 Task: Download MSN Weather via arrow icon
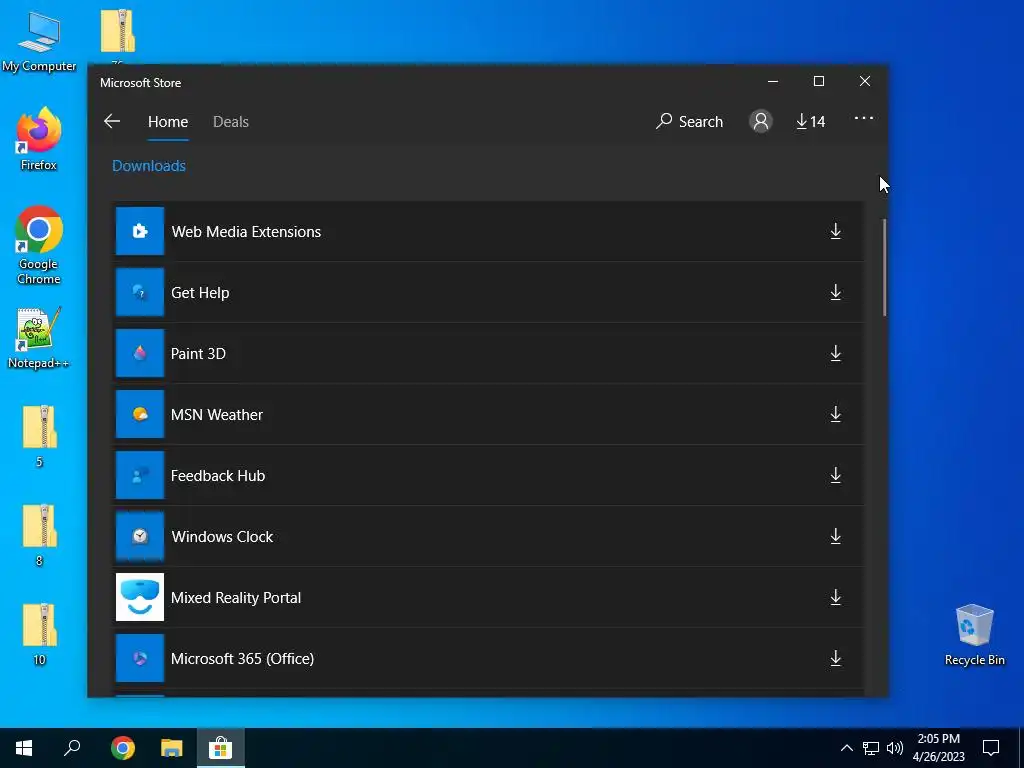[x=835, y=415]
